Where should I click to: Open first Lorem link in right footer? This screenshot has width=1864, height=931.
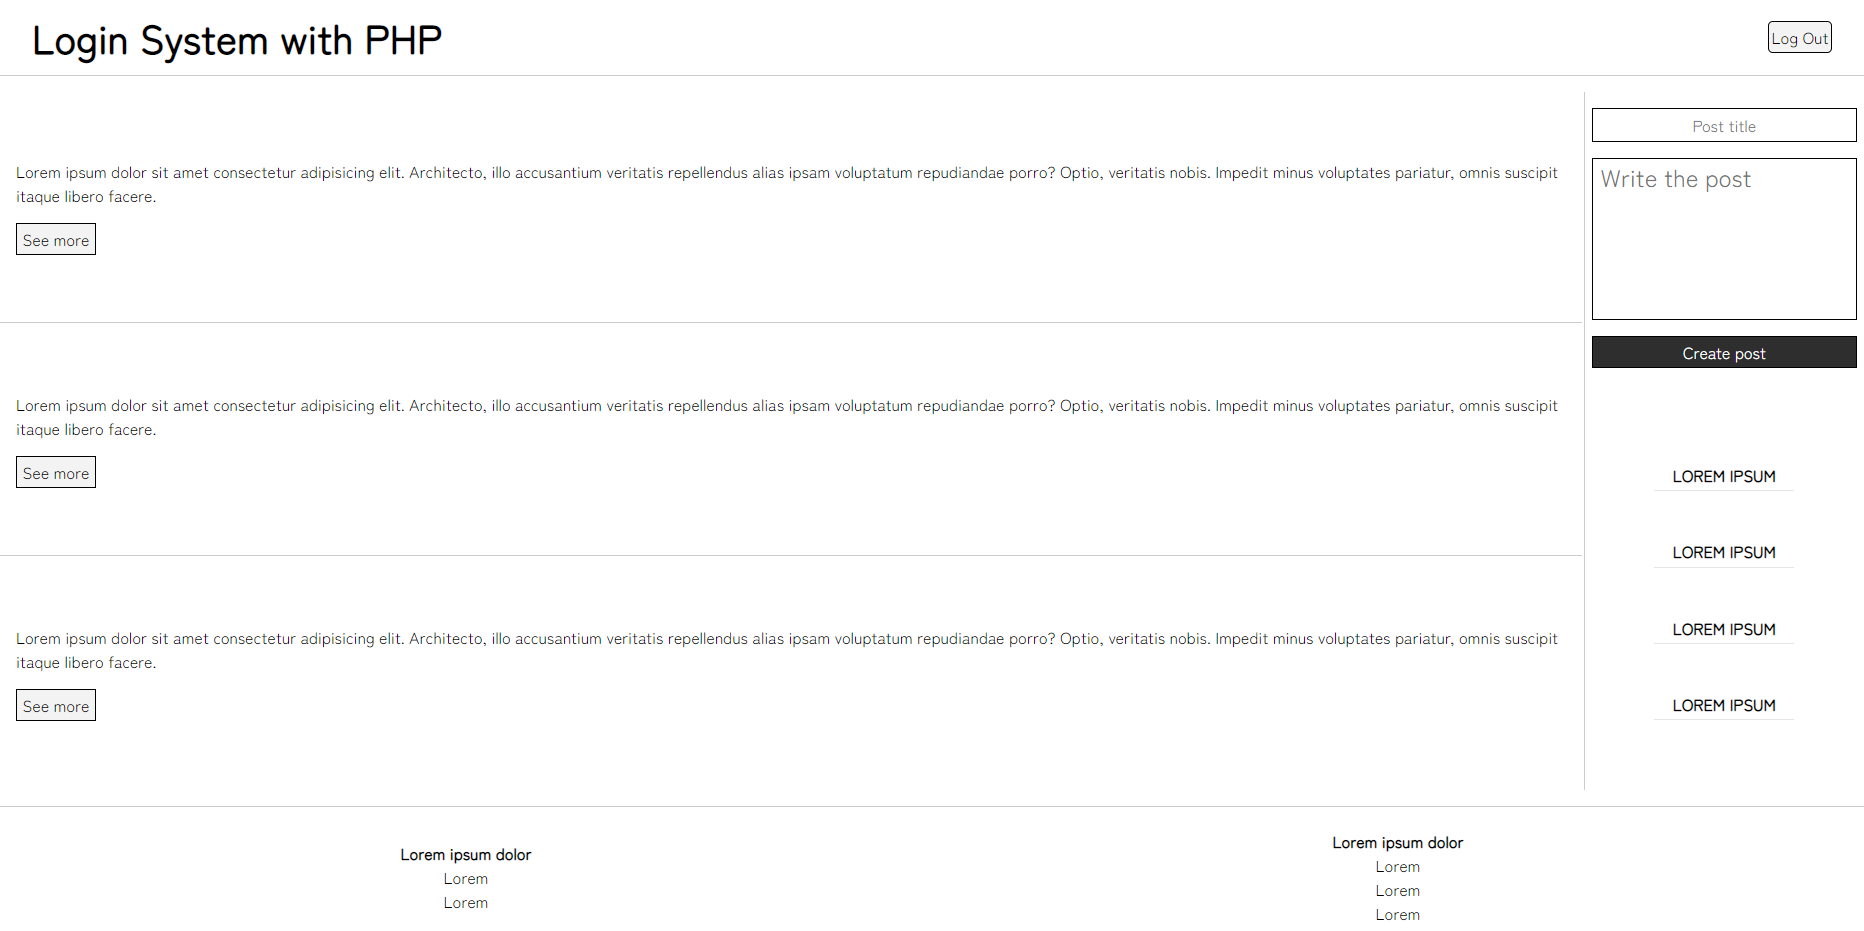(x=1398, y=867)
